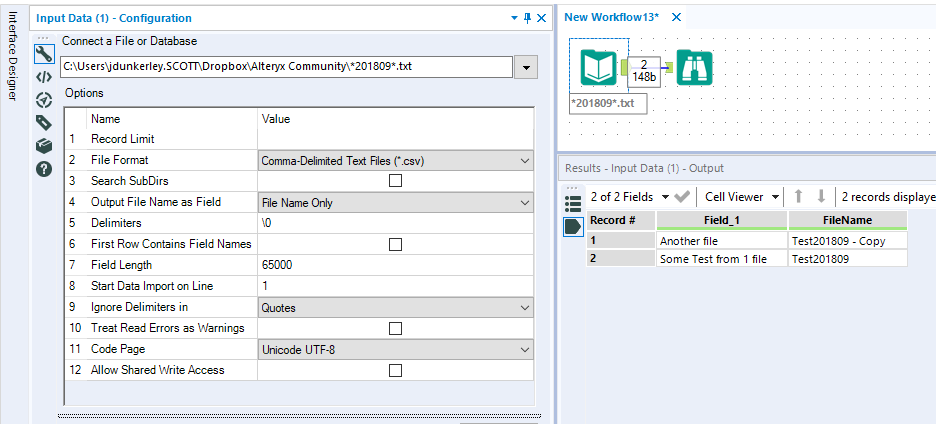The image size is (936, 424).
Task: Click the checkmark apply fields icon
Action: pos(681,196)
